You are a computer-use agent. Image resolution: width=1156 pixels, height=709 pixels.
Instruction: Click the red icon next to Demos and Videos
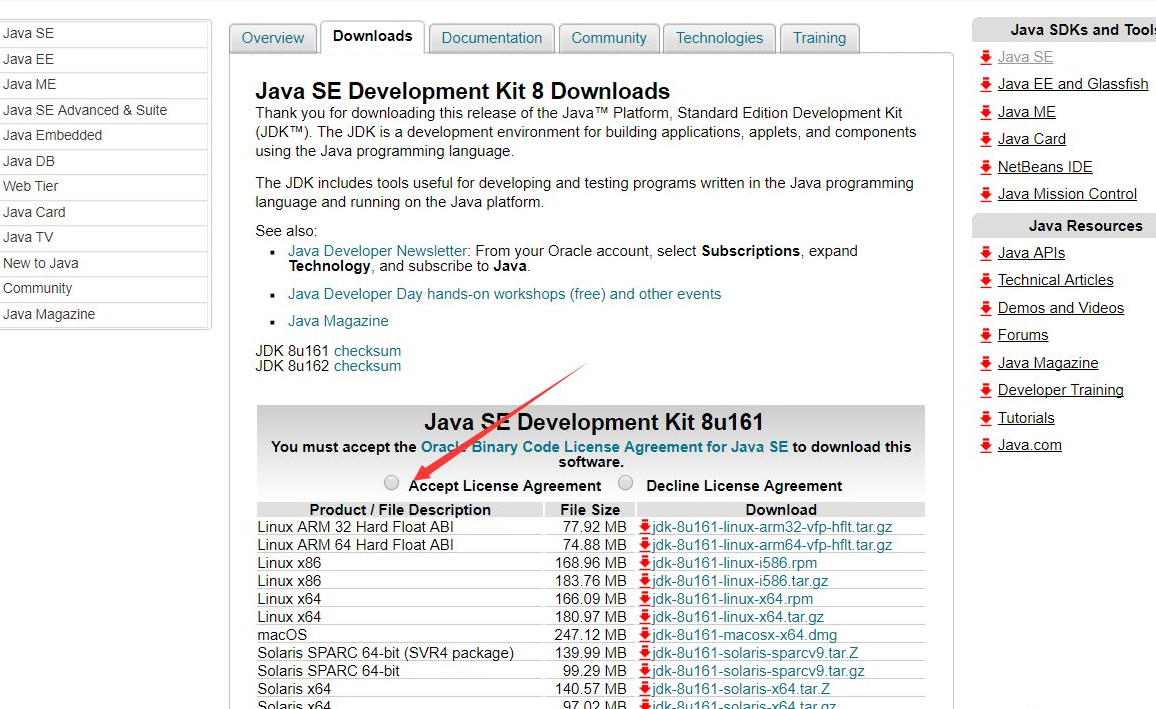[986, 309]
